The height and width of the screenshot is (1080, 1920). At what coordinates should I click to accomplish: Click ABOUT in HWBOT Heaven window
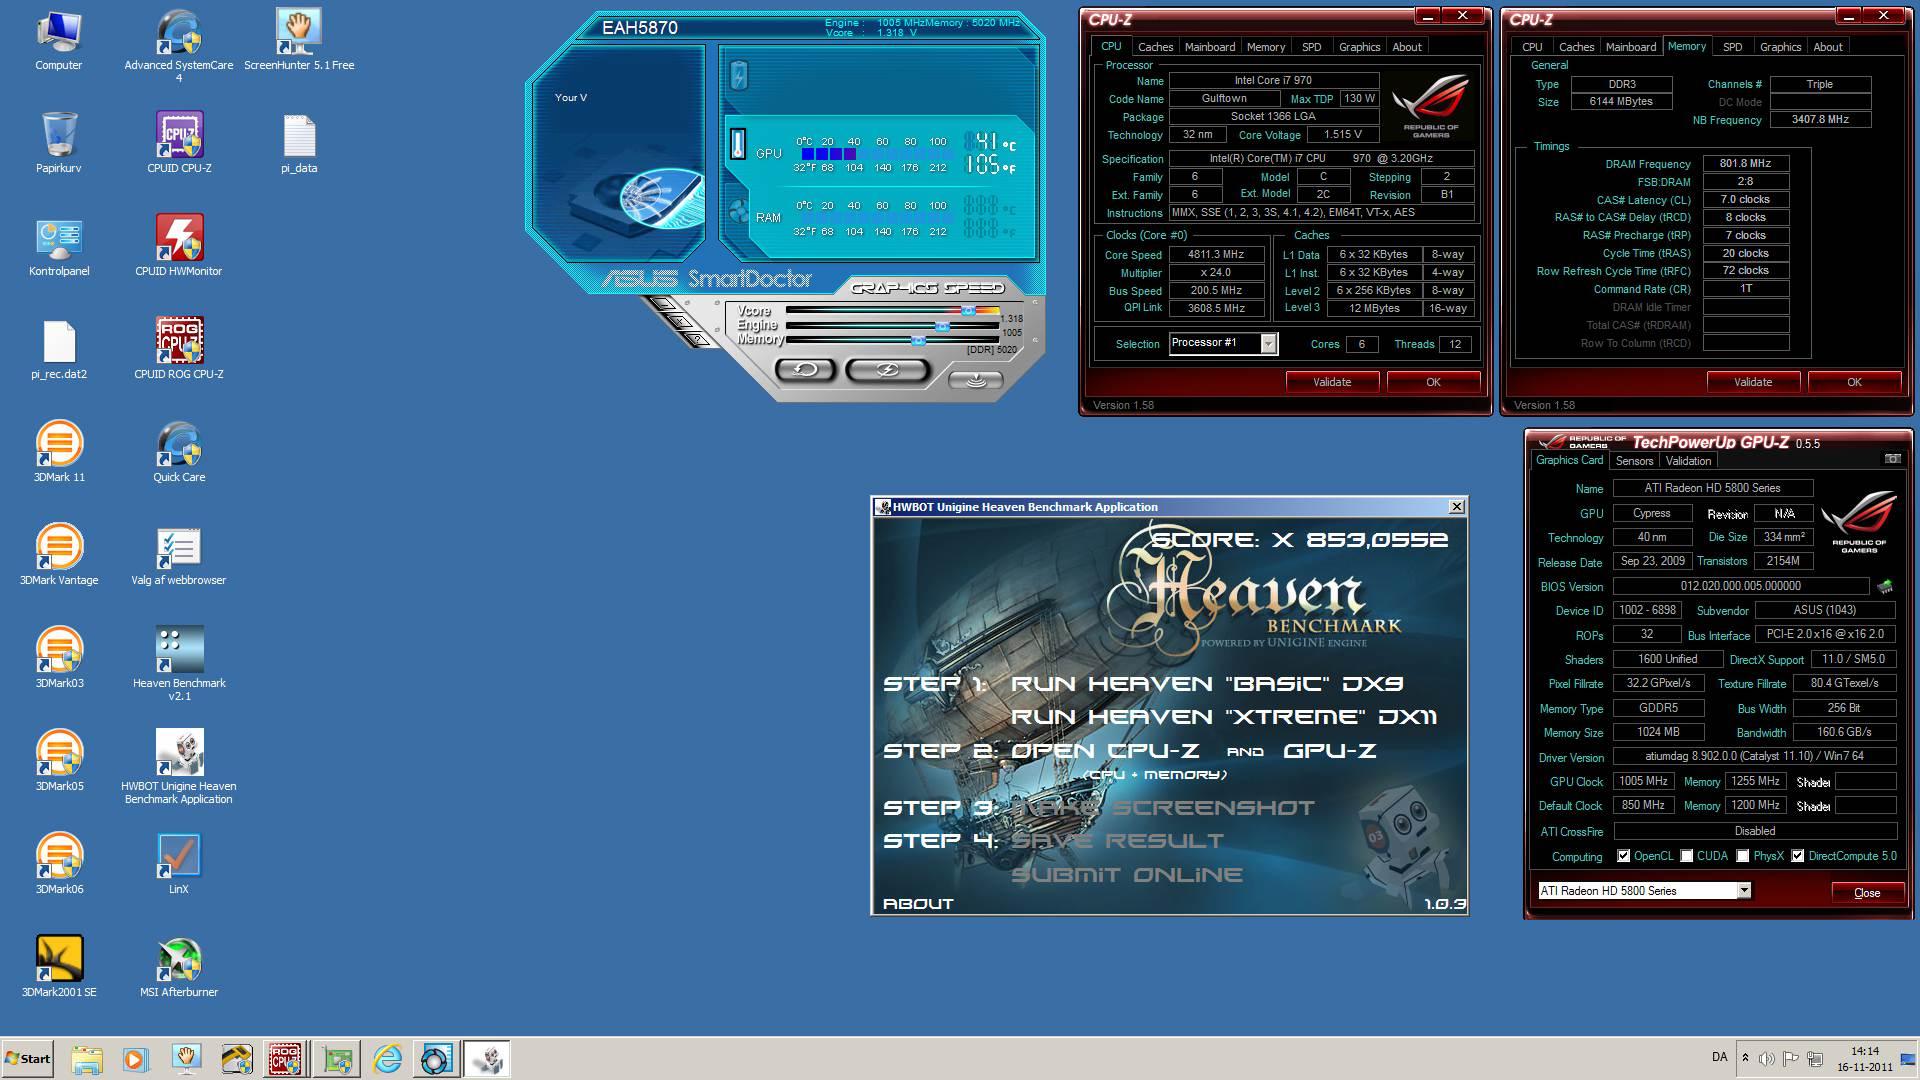click(x=918, y=904)
